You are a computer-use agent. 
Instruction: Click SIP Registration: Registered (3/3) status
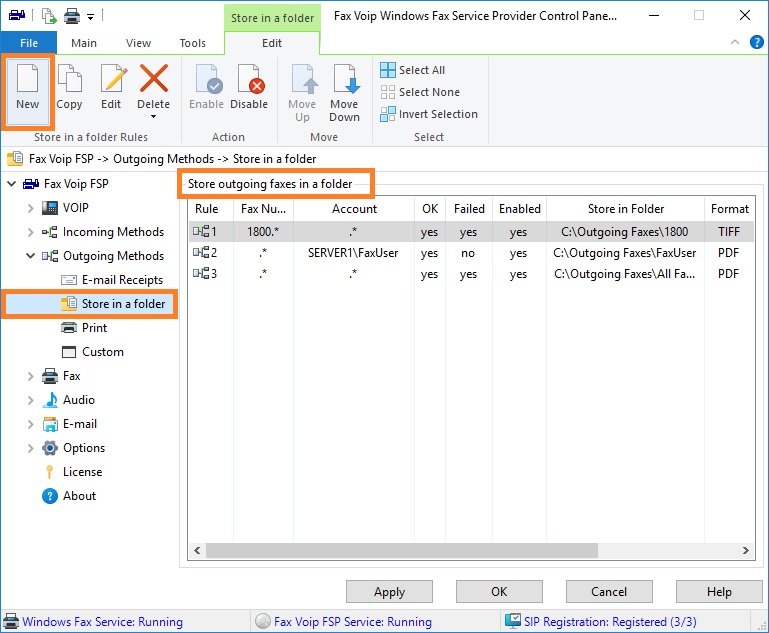pos(610,622)
